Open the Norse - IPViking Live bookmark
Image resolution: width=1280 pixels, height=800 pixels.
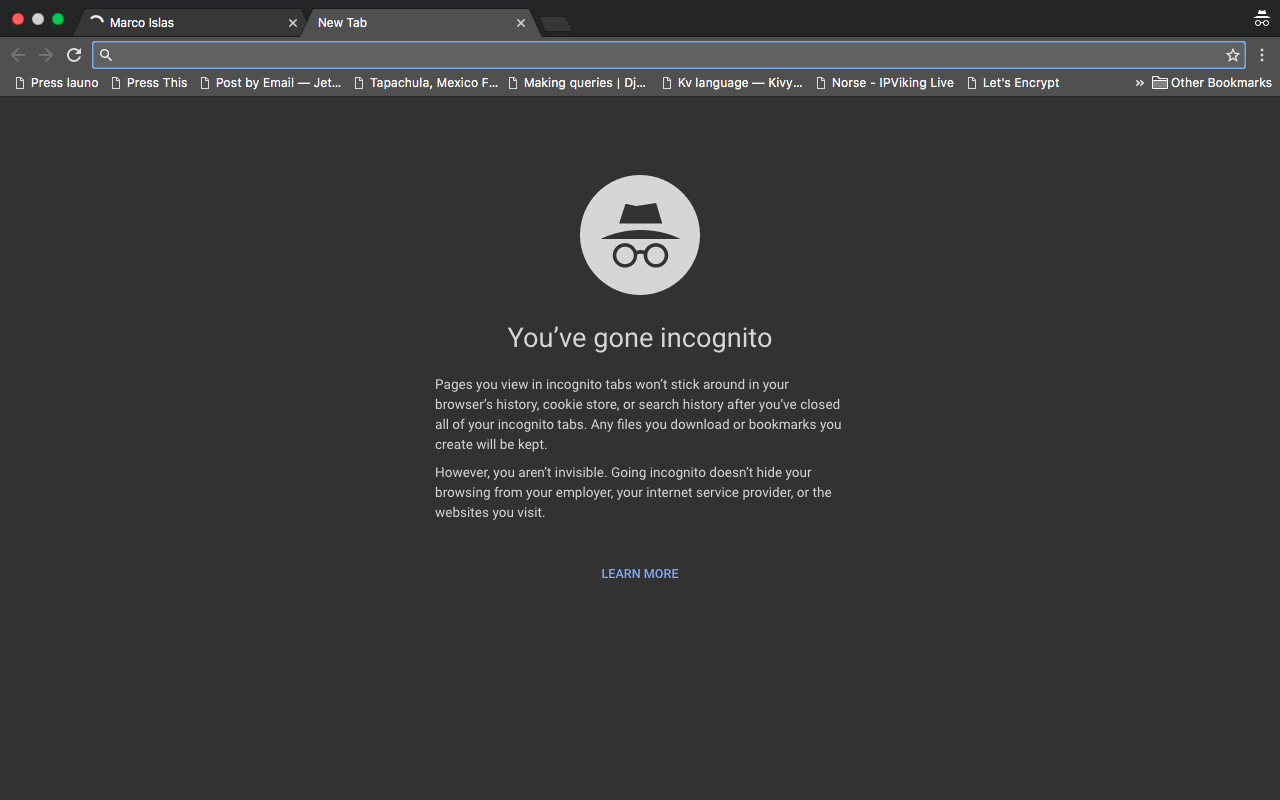click(884, 83)
